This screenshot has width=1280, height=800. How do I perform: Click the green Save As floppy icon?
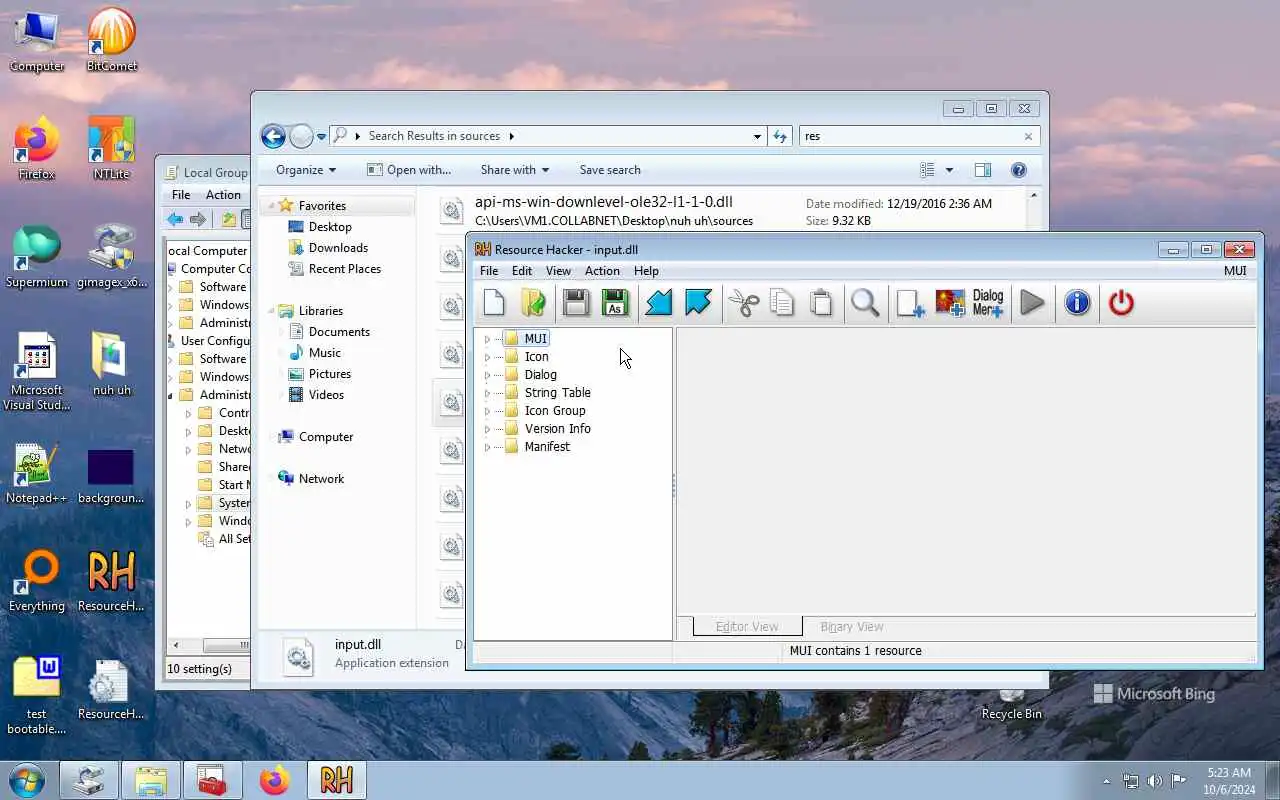tap(615, 303)
